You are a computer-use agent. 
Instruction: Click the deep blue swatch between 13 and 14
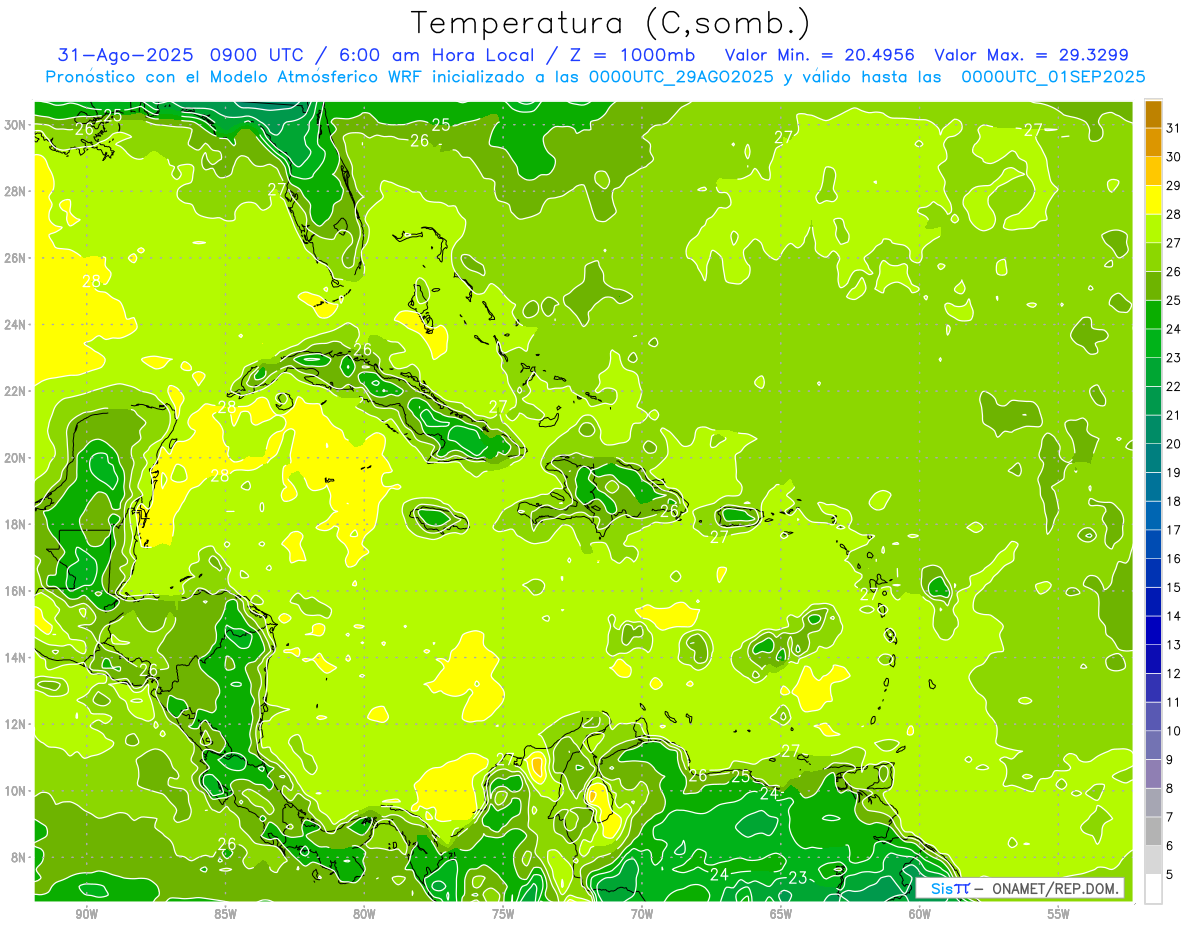1153,630
